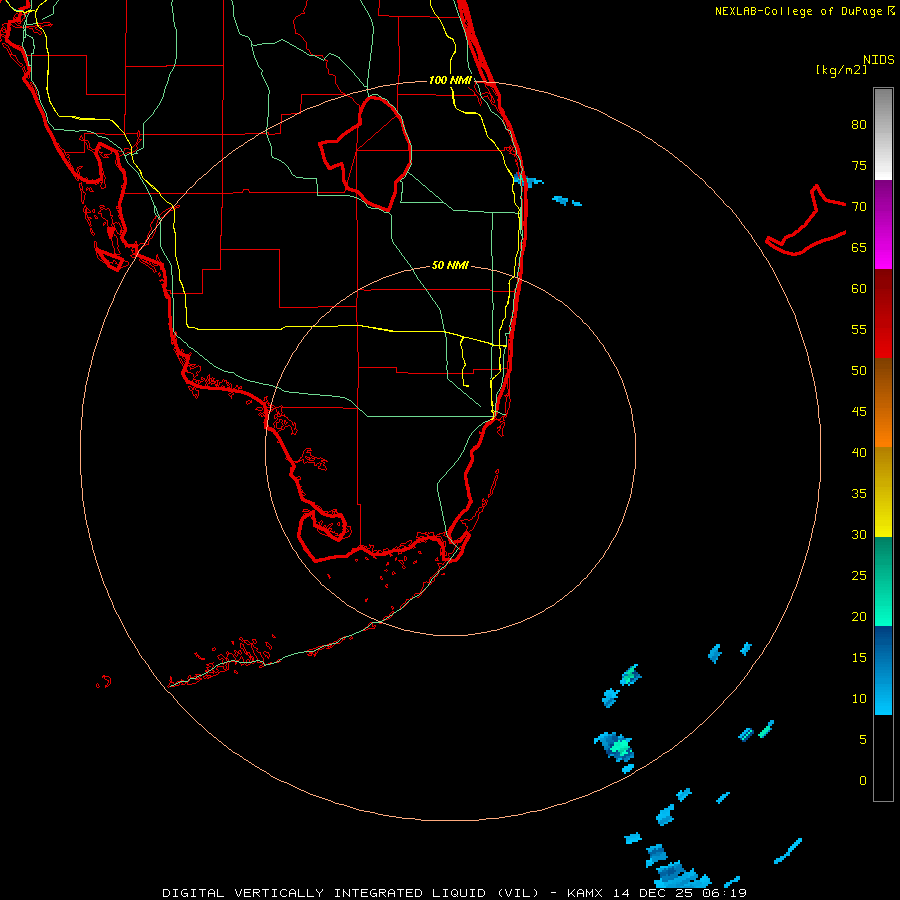Click the 50 value on the color scale

859,371
